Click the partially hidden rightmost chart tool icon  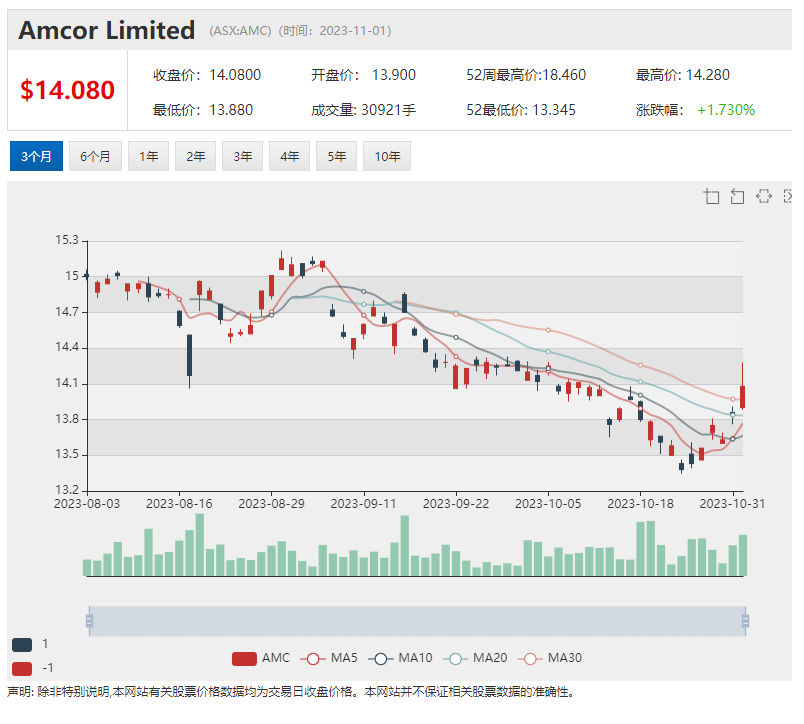point(788,196)
